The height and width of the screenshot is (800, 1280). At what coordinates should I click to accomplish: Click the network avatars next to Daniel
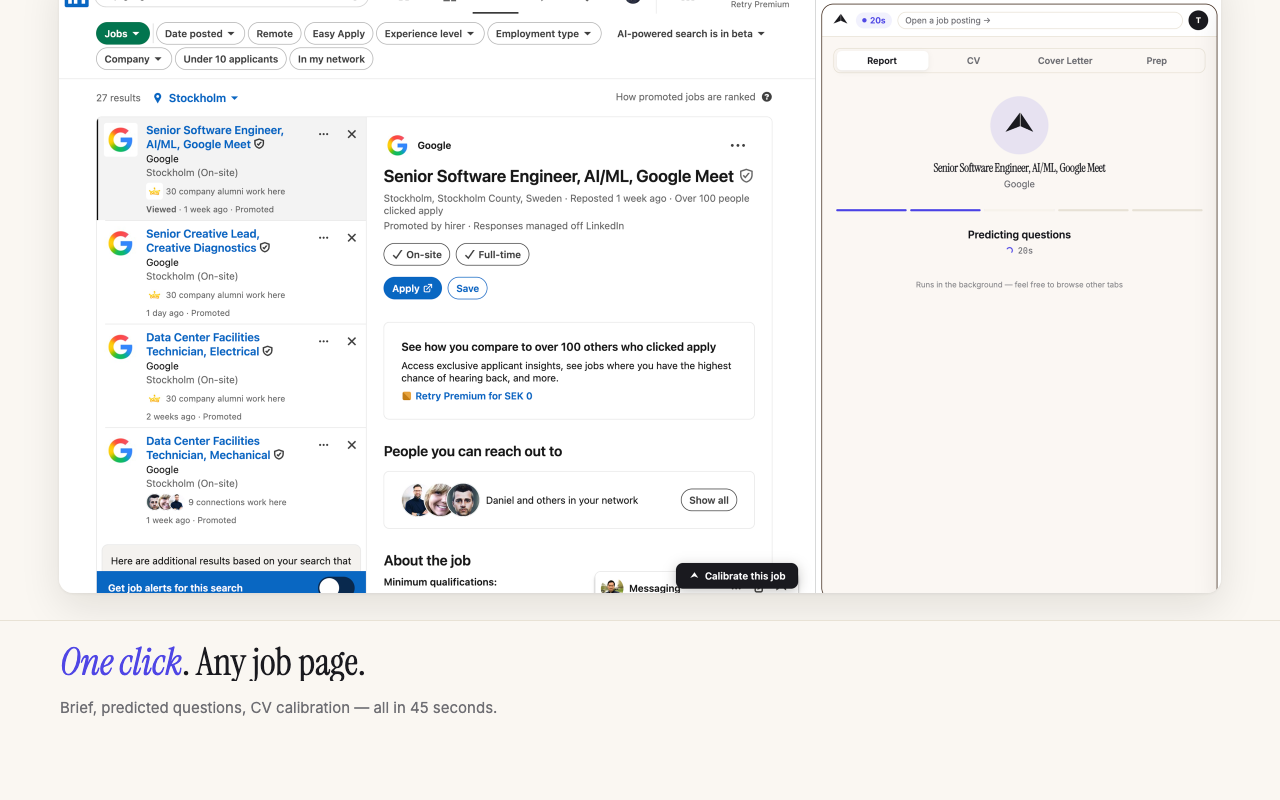(440, 500)
